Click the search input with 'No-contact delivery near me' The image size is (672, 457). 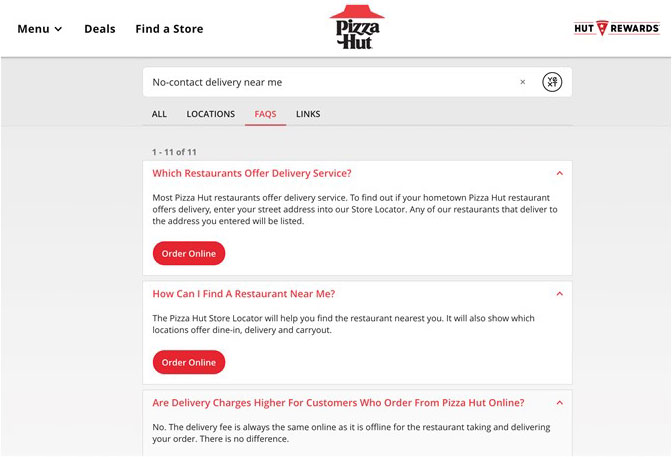click(x=330, y=82)
